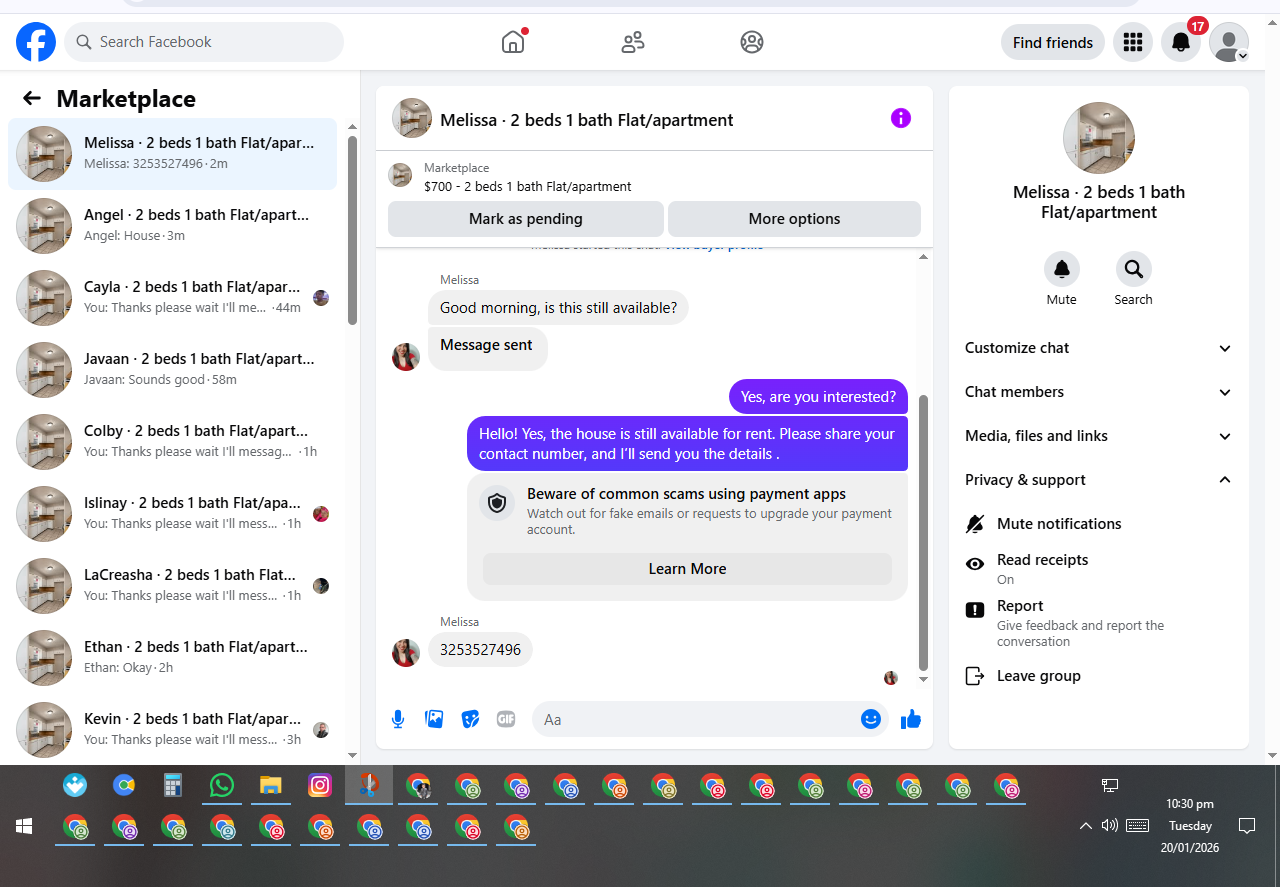Open the Windows notification center icon
1280x887 pixels.
point(1247,826)
